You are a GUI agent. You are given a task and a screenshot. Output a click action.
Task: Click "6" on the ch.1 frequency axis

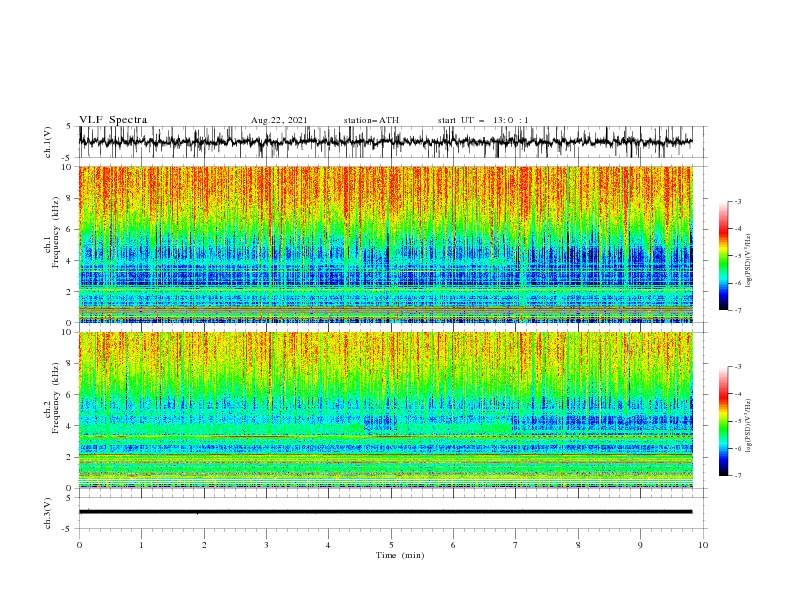(x=70, y=229)
